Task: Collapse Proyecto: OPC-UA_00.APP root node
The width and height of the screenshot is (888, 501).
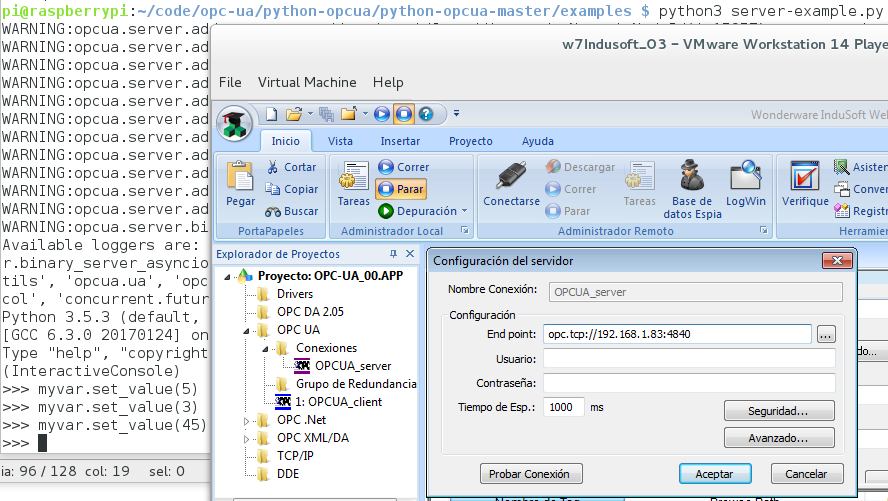Action: pyautogui.click(x=227, y=276)
